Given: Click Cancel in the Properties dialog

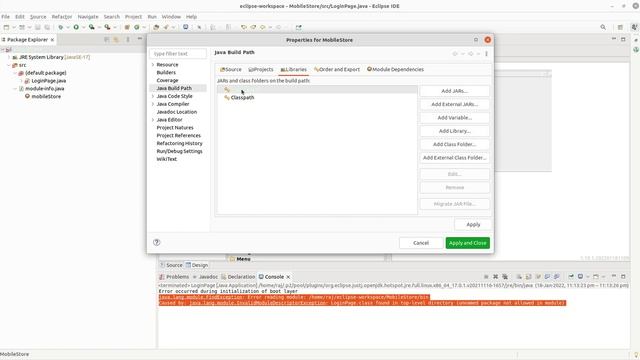Looking at the screenshot, I should [x=421, y=243].
